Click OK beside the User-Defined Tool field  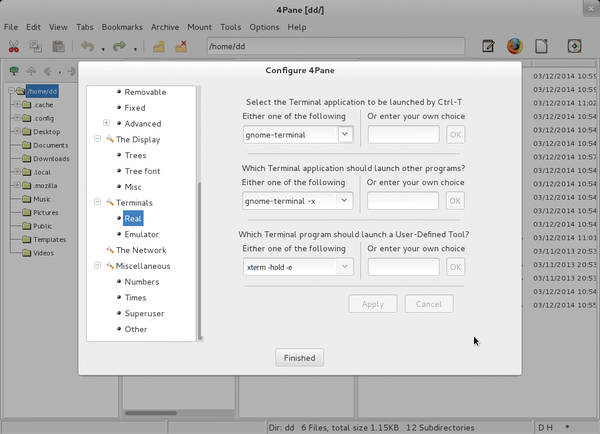tap(455, 267)
